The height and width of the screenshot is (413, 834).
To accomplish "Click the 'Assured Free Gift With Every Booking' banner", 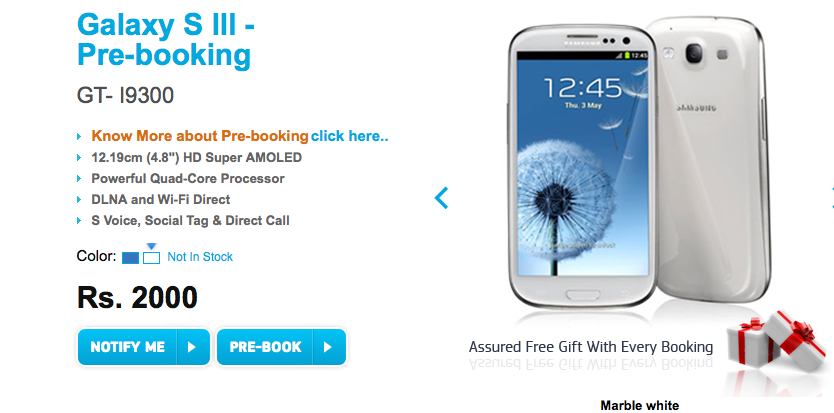I will pyautogui.click(x=590, y=348).
